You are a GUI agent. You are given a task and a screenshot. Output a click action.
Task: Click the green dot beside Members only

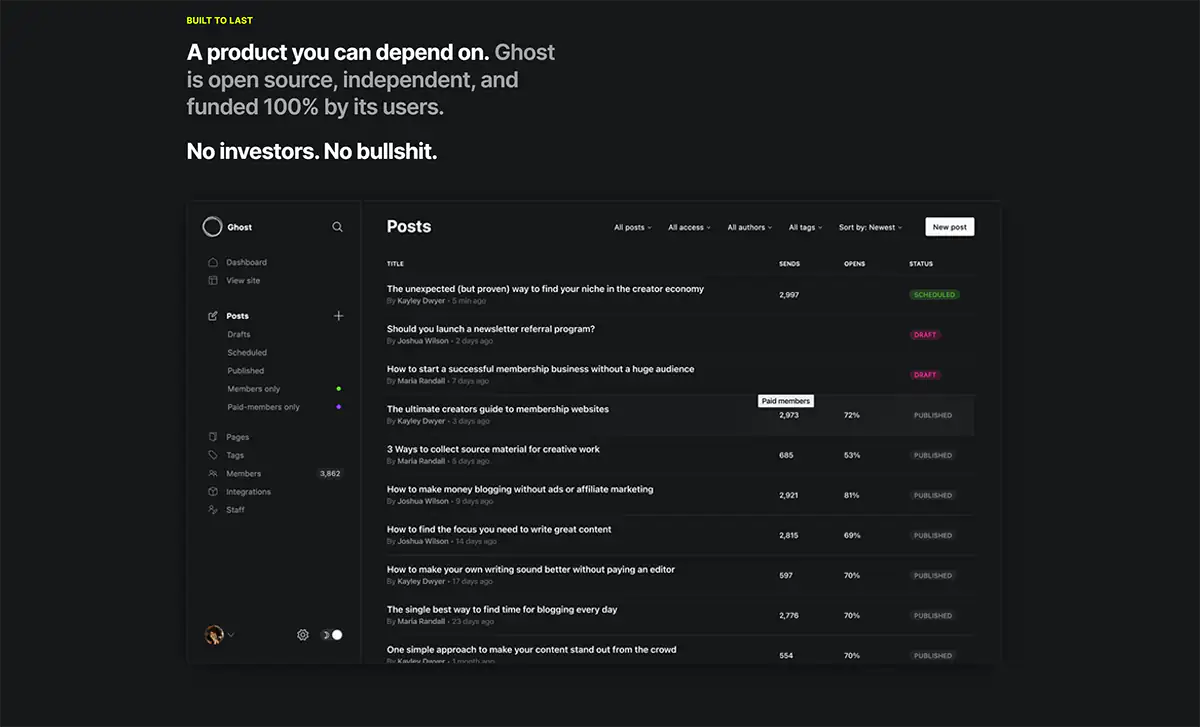tap(339, 389)
